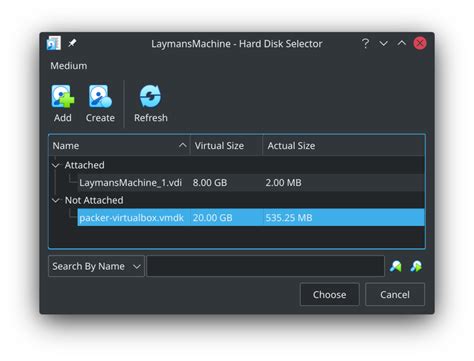Toggle the pin on title bar

pyautogui.click(x=72, y=43)
